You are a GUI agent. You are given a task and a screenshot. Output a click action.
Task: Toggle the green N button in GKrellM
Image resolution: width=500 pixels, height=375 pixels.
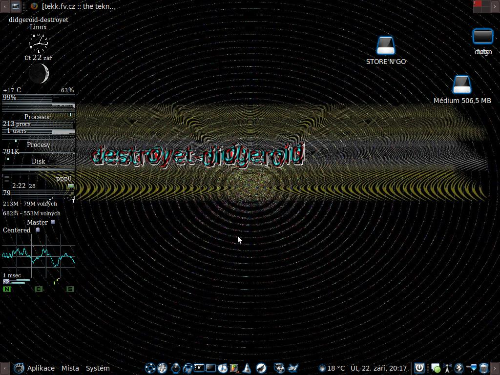pos(7,289)
